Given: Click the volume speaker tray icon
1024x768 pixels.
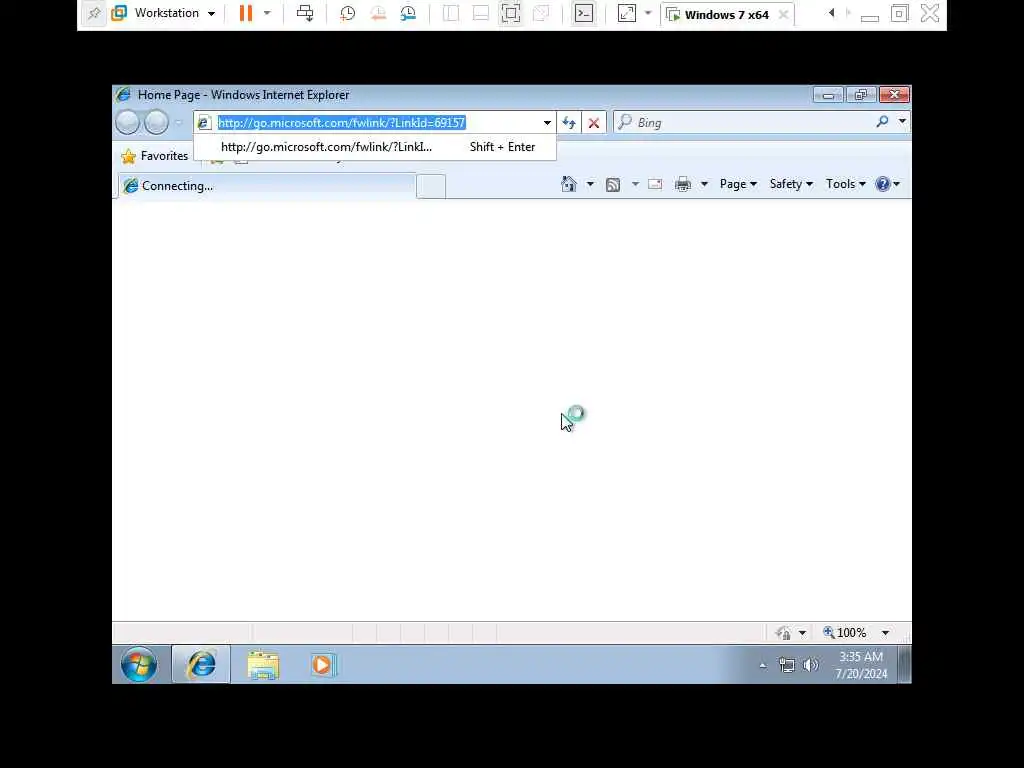Looking at the screenshot, I should tap(810, 665).
